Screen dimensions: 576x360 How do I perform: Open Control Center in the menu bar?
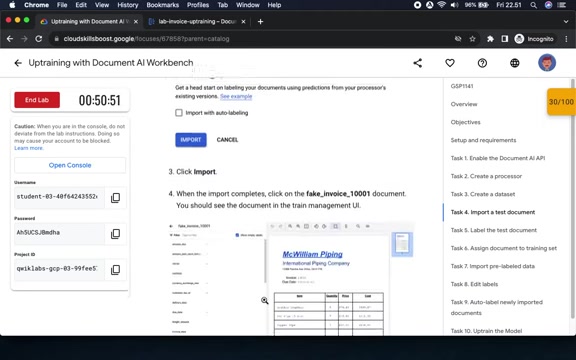point(561,5)
